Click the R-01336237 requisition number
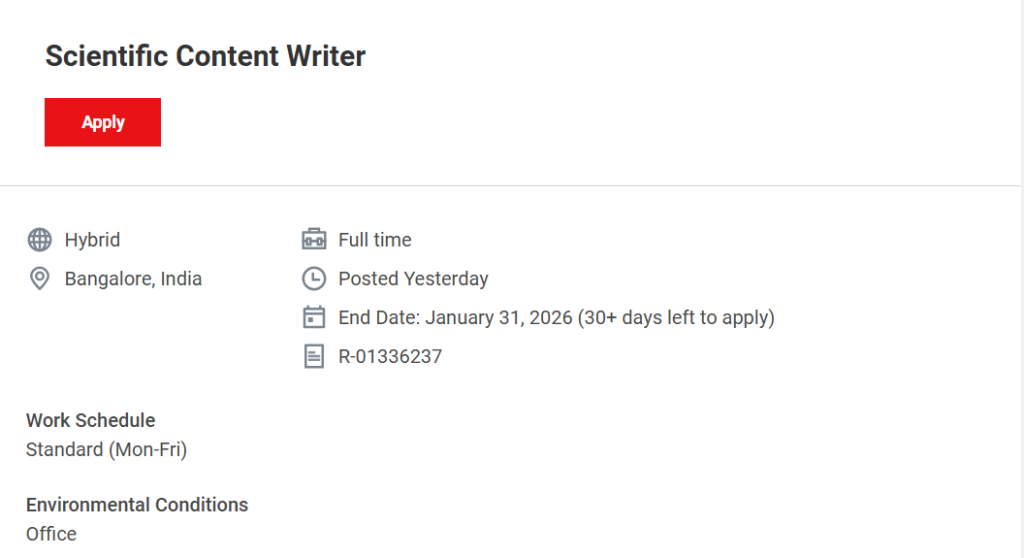The image size is (1024, 558). coord(390,356)
